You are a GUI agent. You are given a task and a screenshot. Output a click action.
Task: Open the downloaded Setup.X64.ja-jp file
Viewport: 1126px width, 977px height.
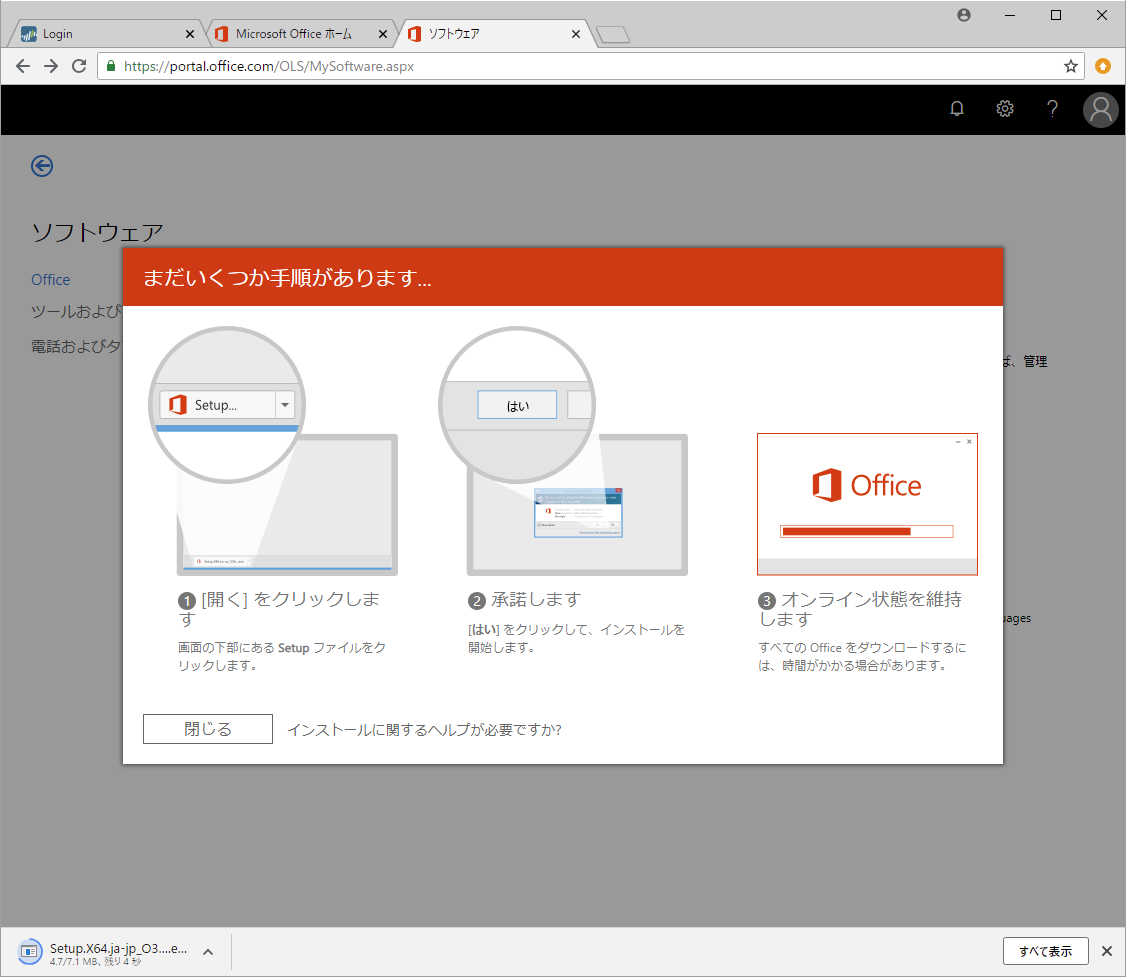(104, 952)
